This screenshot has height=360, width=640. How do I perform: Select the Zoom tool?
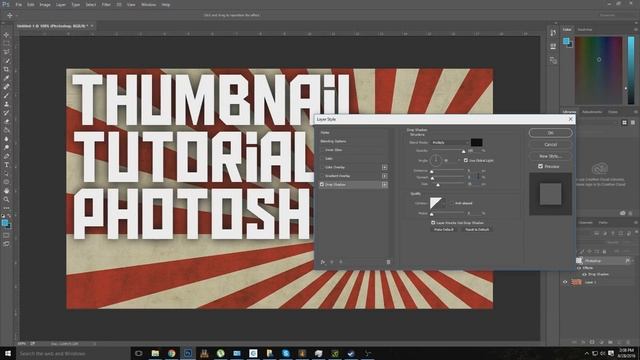click(6, 199)
